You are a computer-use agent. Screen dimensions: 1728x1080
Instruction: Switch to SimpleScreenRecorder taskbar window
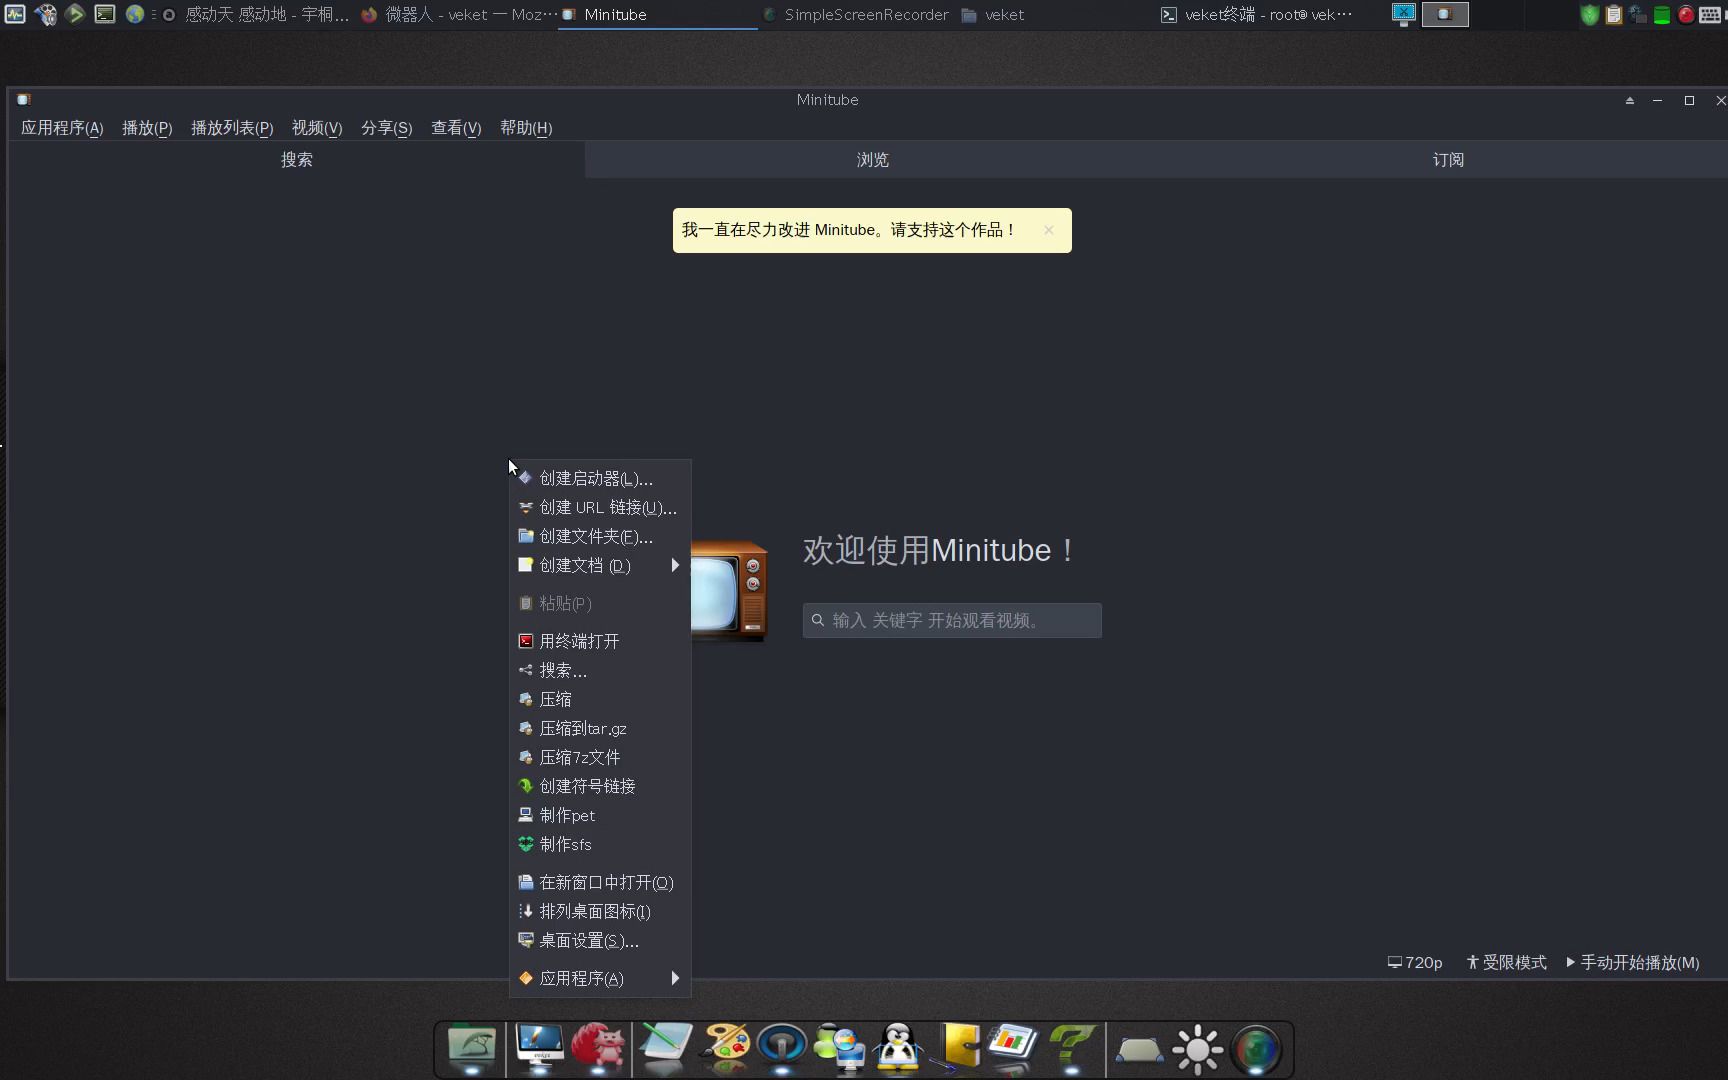pos(856,14)
